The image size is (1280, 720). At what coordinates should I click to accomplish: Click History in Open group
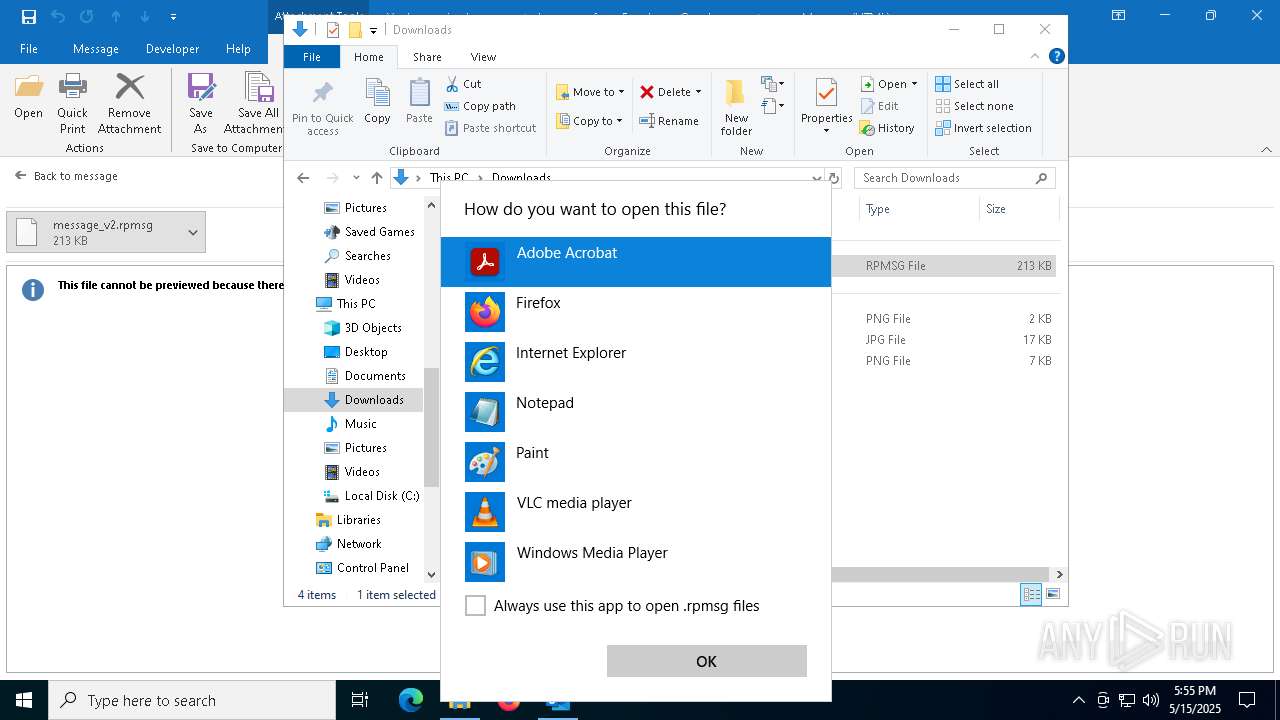pyautogui.click(x=887, y=128)
